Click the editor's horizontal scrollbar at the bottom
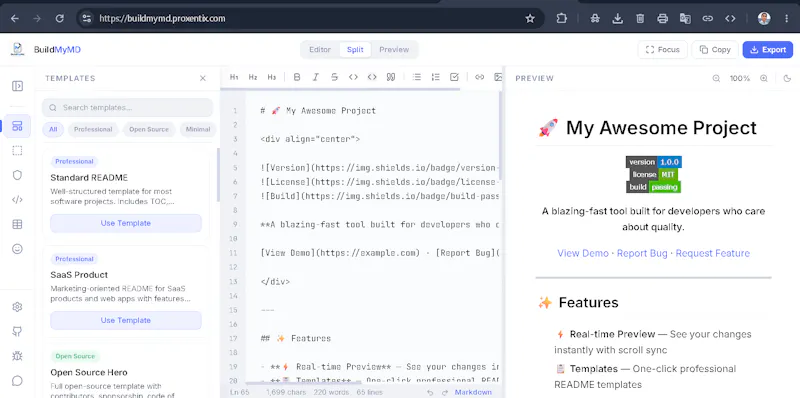The height and width of the screenshot is (398, 800). (303, 383)
